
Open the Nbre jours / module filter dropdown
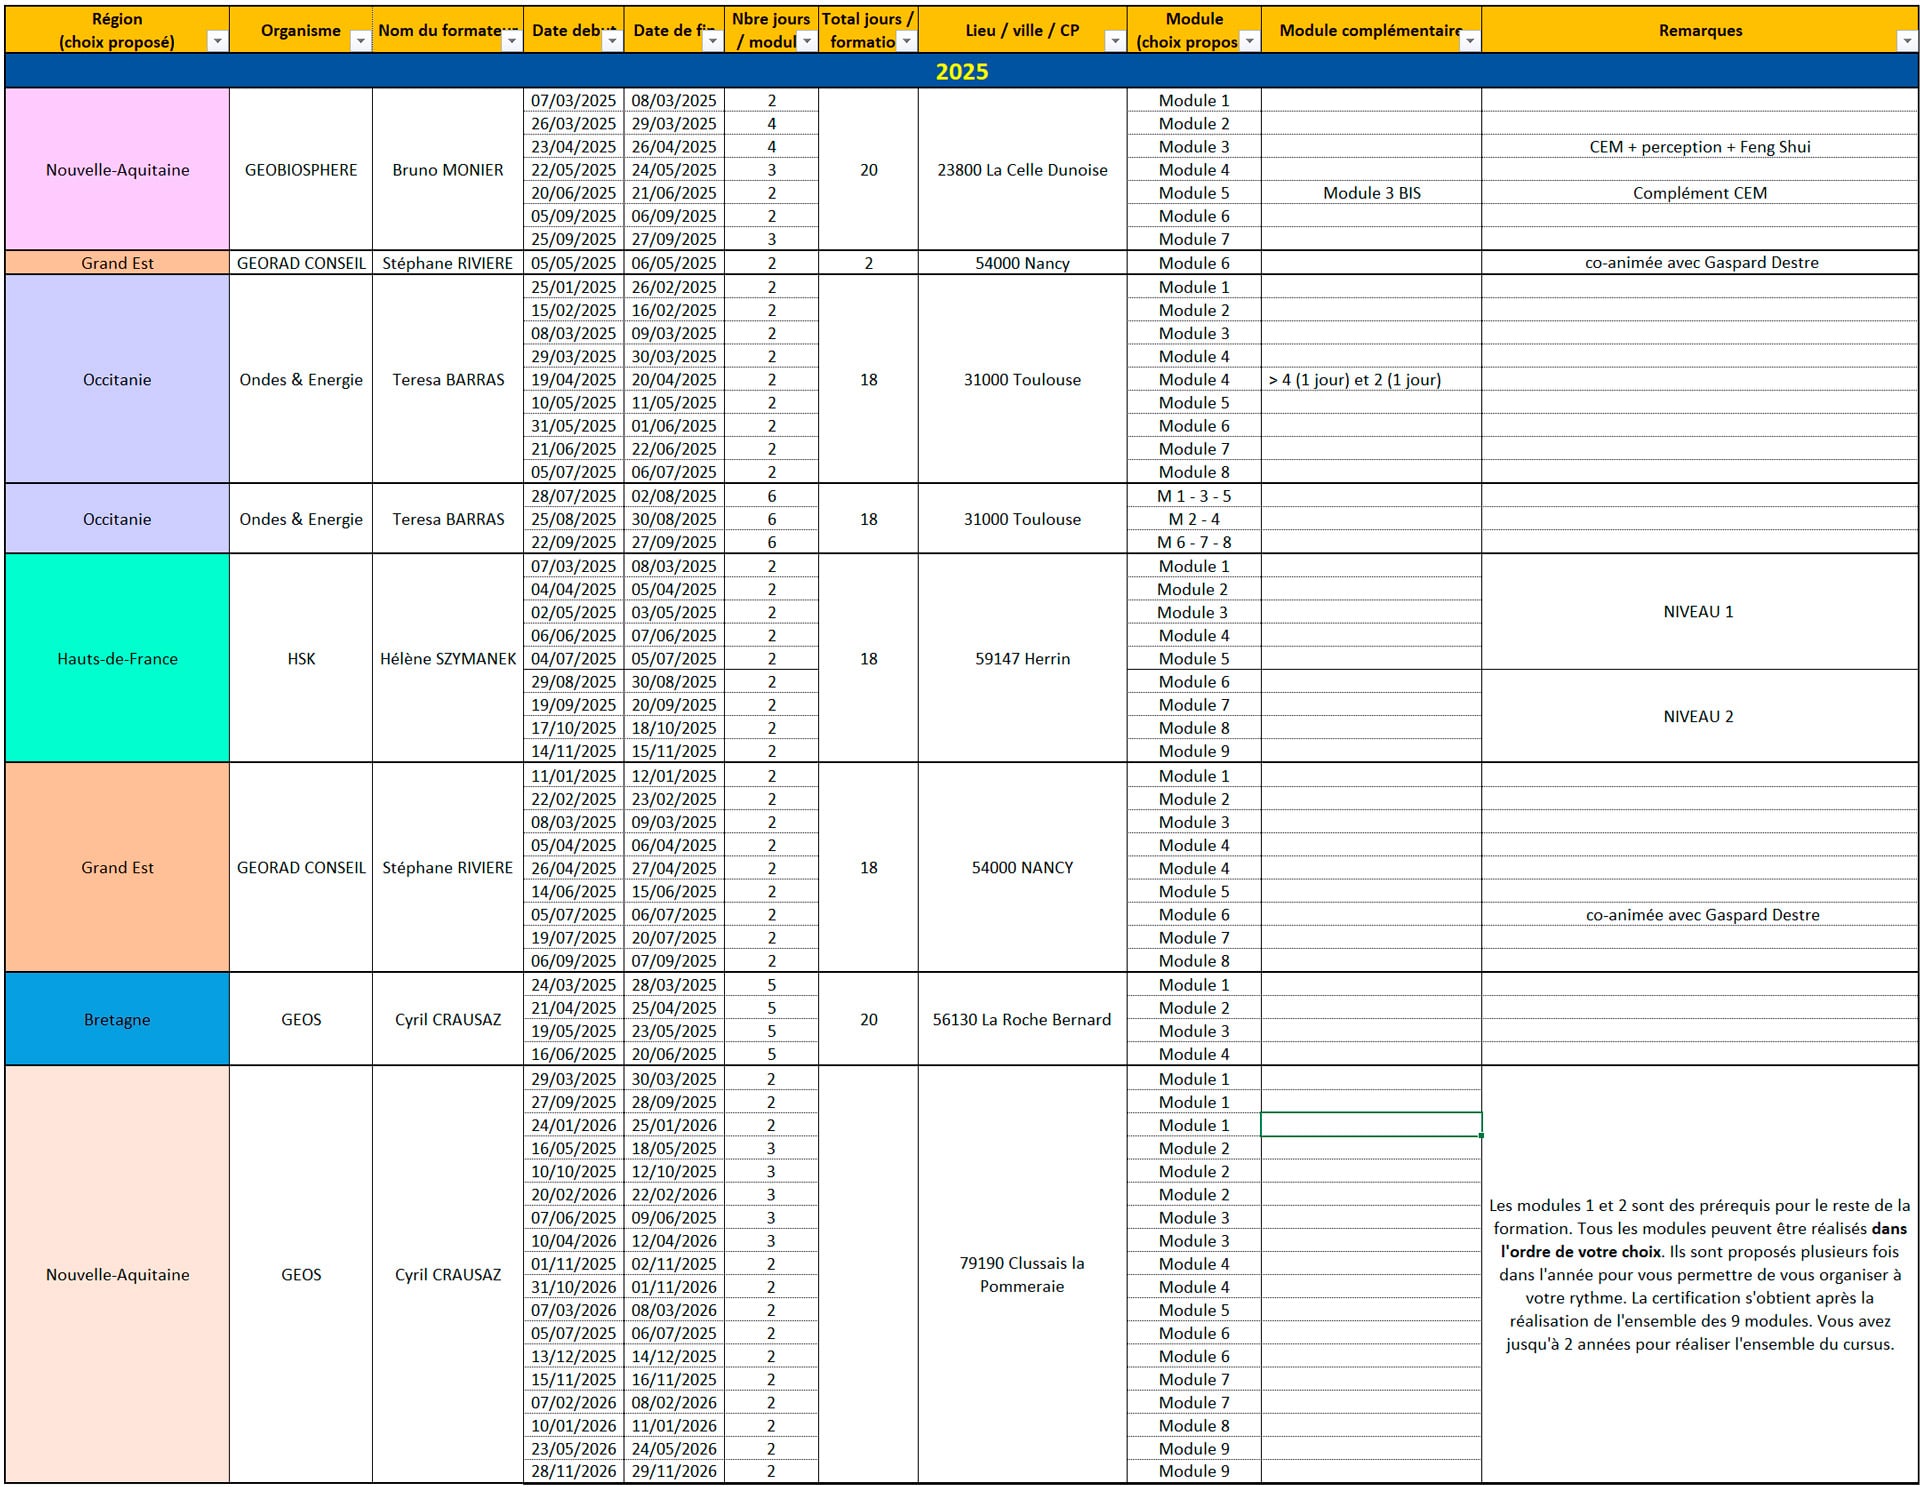tap(806, 41)
